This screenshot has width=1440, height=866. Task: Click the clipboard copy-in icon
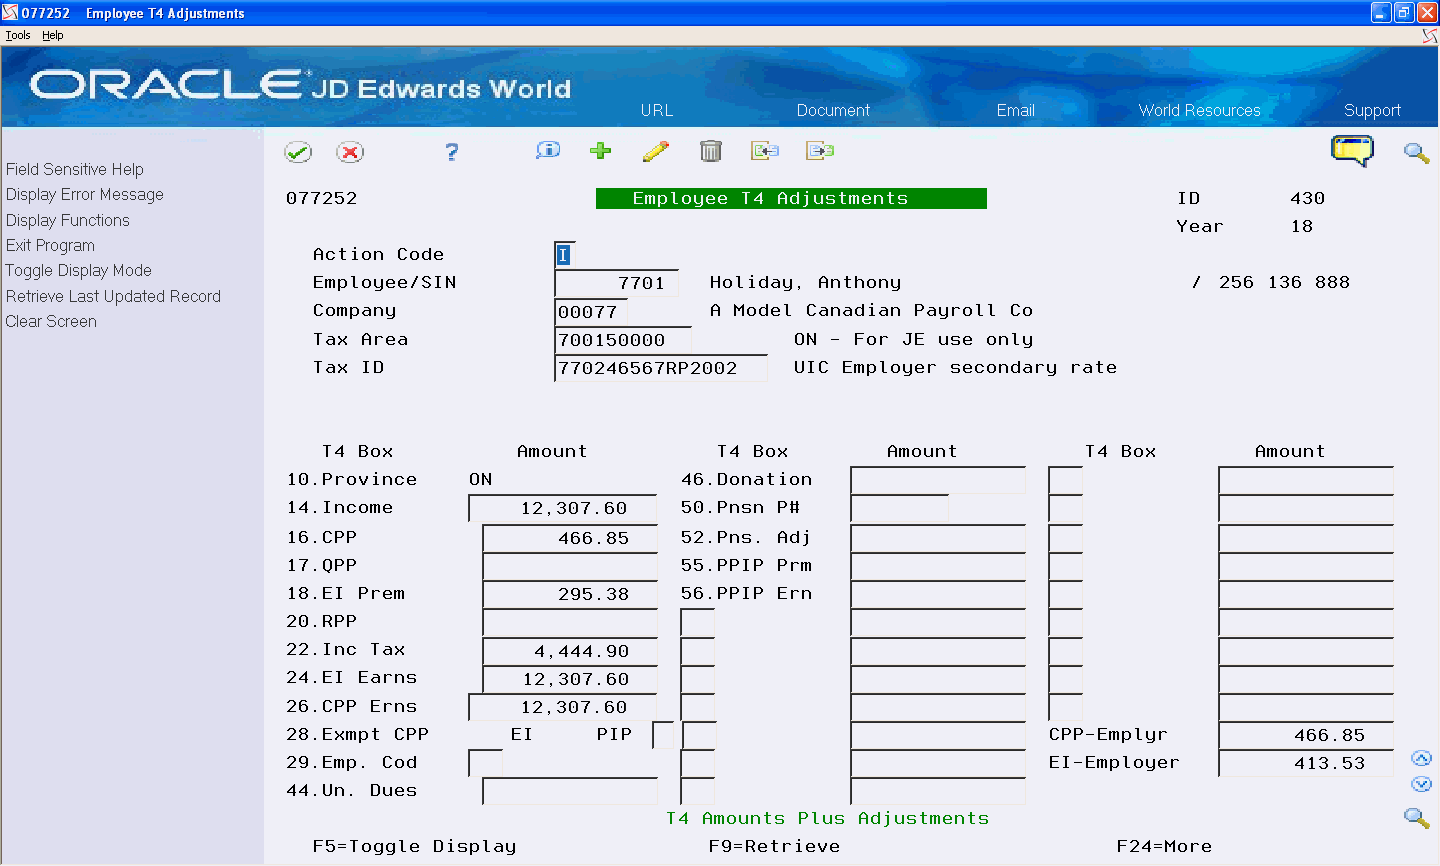coord(765,151)
